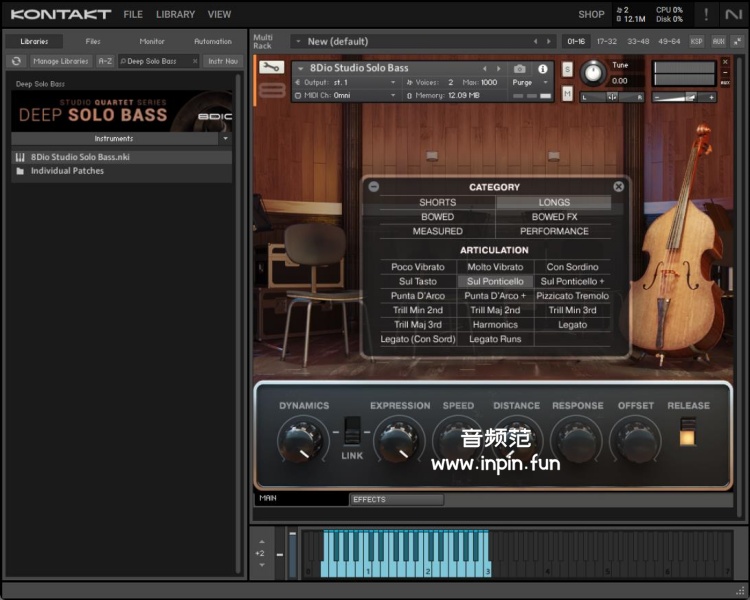Open the instrument info icon
Screen dimensions: 750x600
coord(543,69)
